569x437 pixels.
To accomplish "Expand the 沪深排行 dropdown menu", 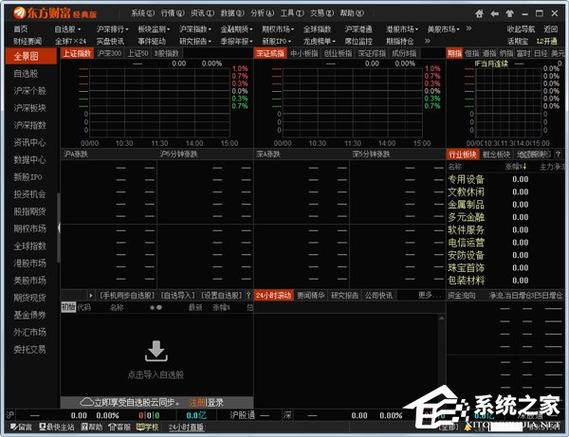I will tap(112, 29).
